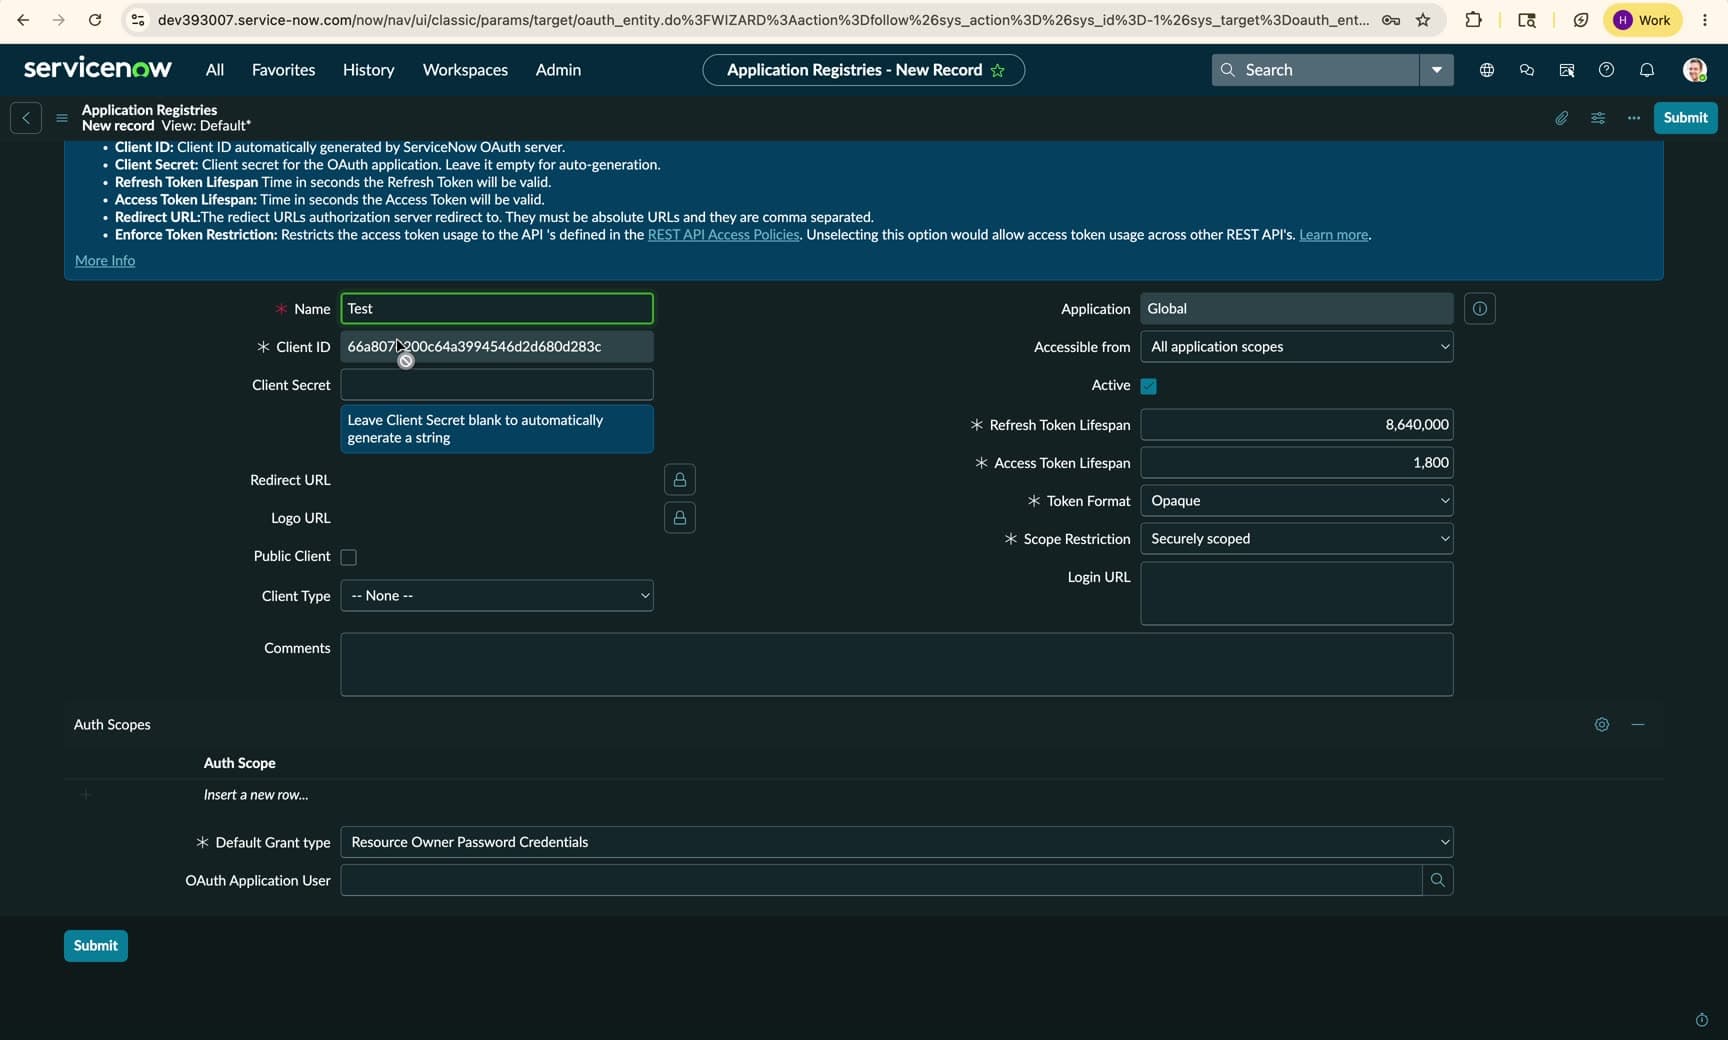The image size is (1728, 1040).
Task: Click the Application field showing Global
Action: pyautogui.click(x=1297, y=309)
